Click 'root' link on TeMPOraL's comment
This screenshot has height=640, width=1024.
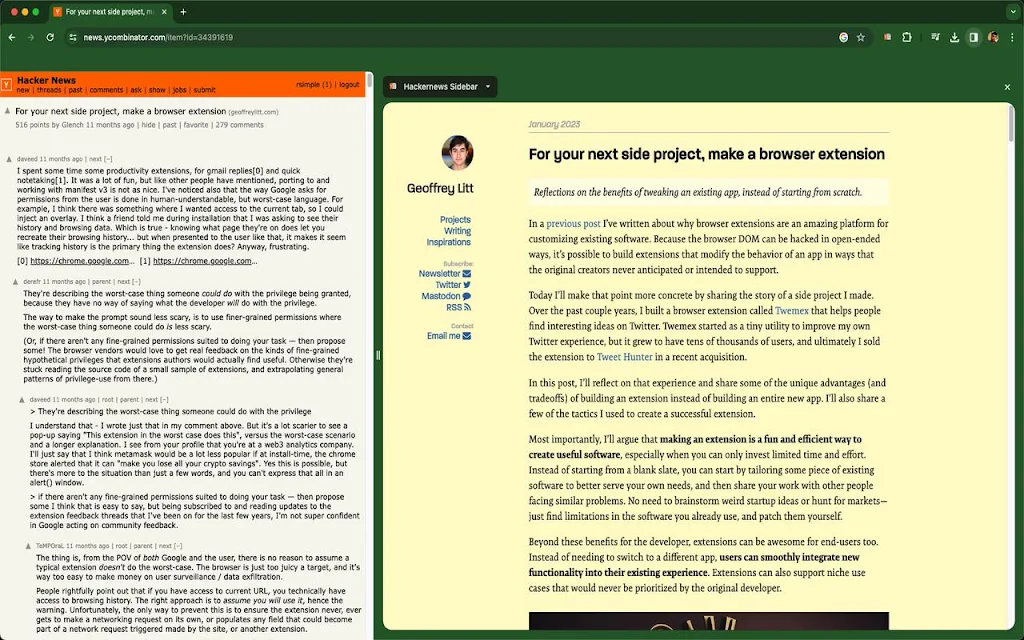[121, 545]
